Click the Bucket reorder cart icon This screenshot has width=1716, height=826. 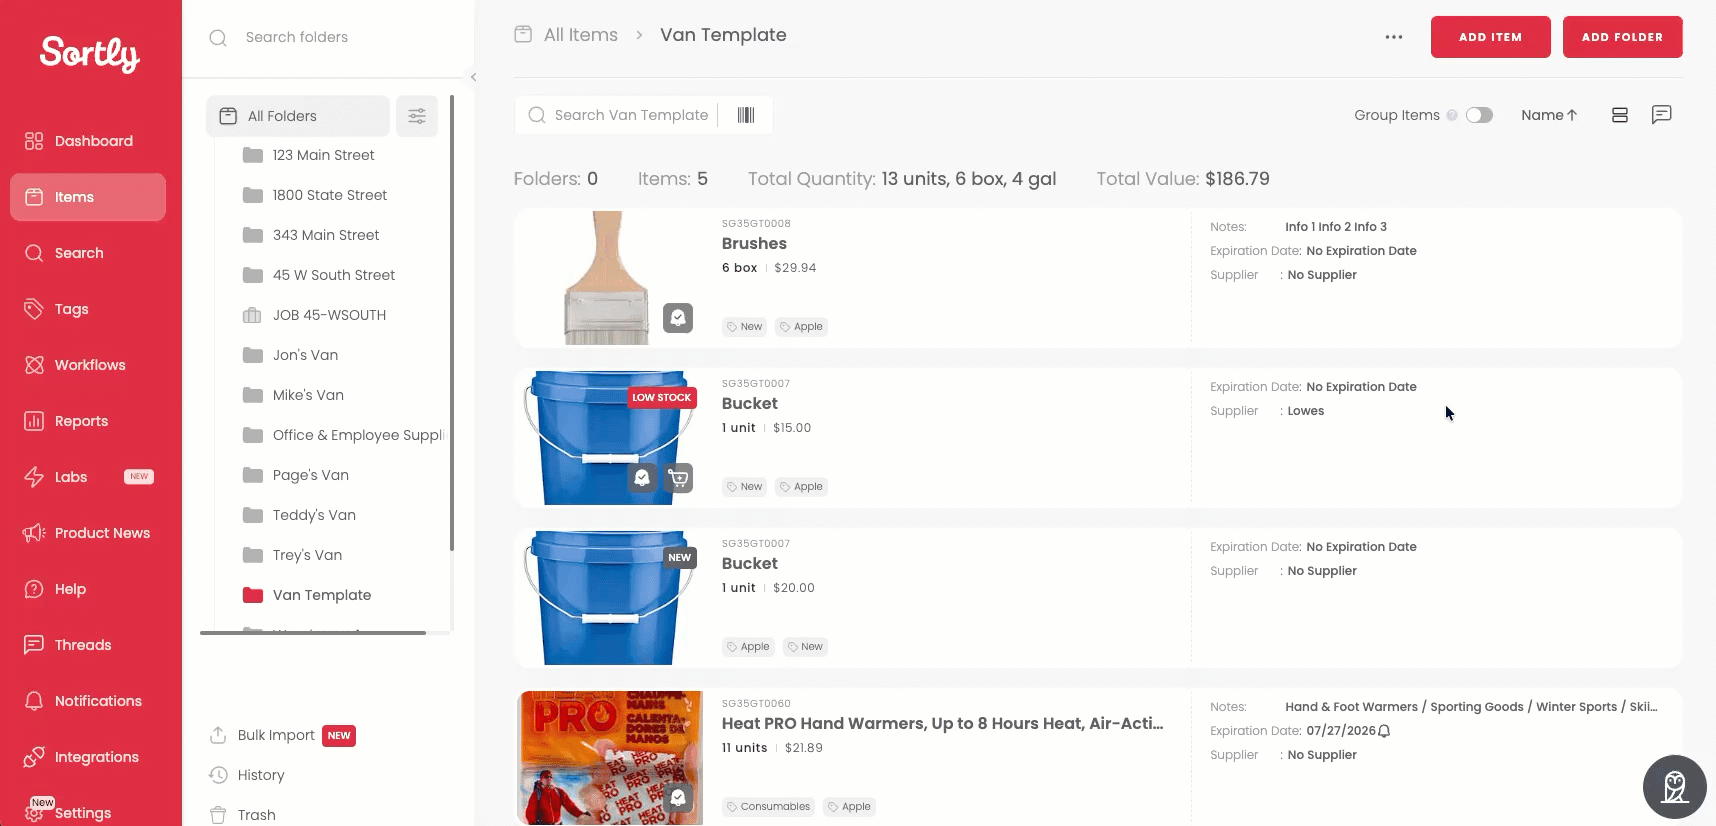[679, 478]
